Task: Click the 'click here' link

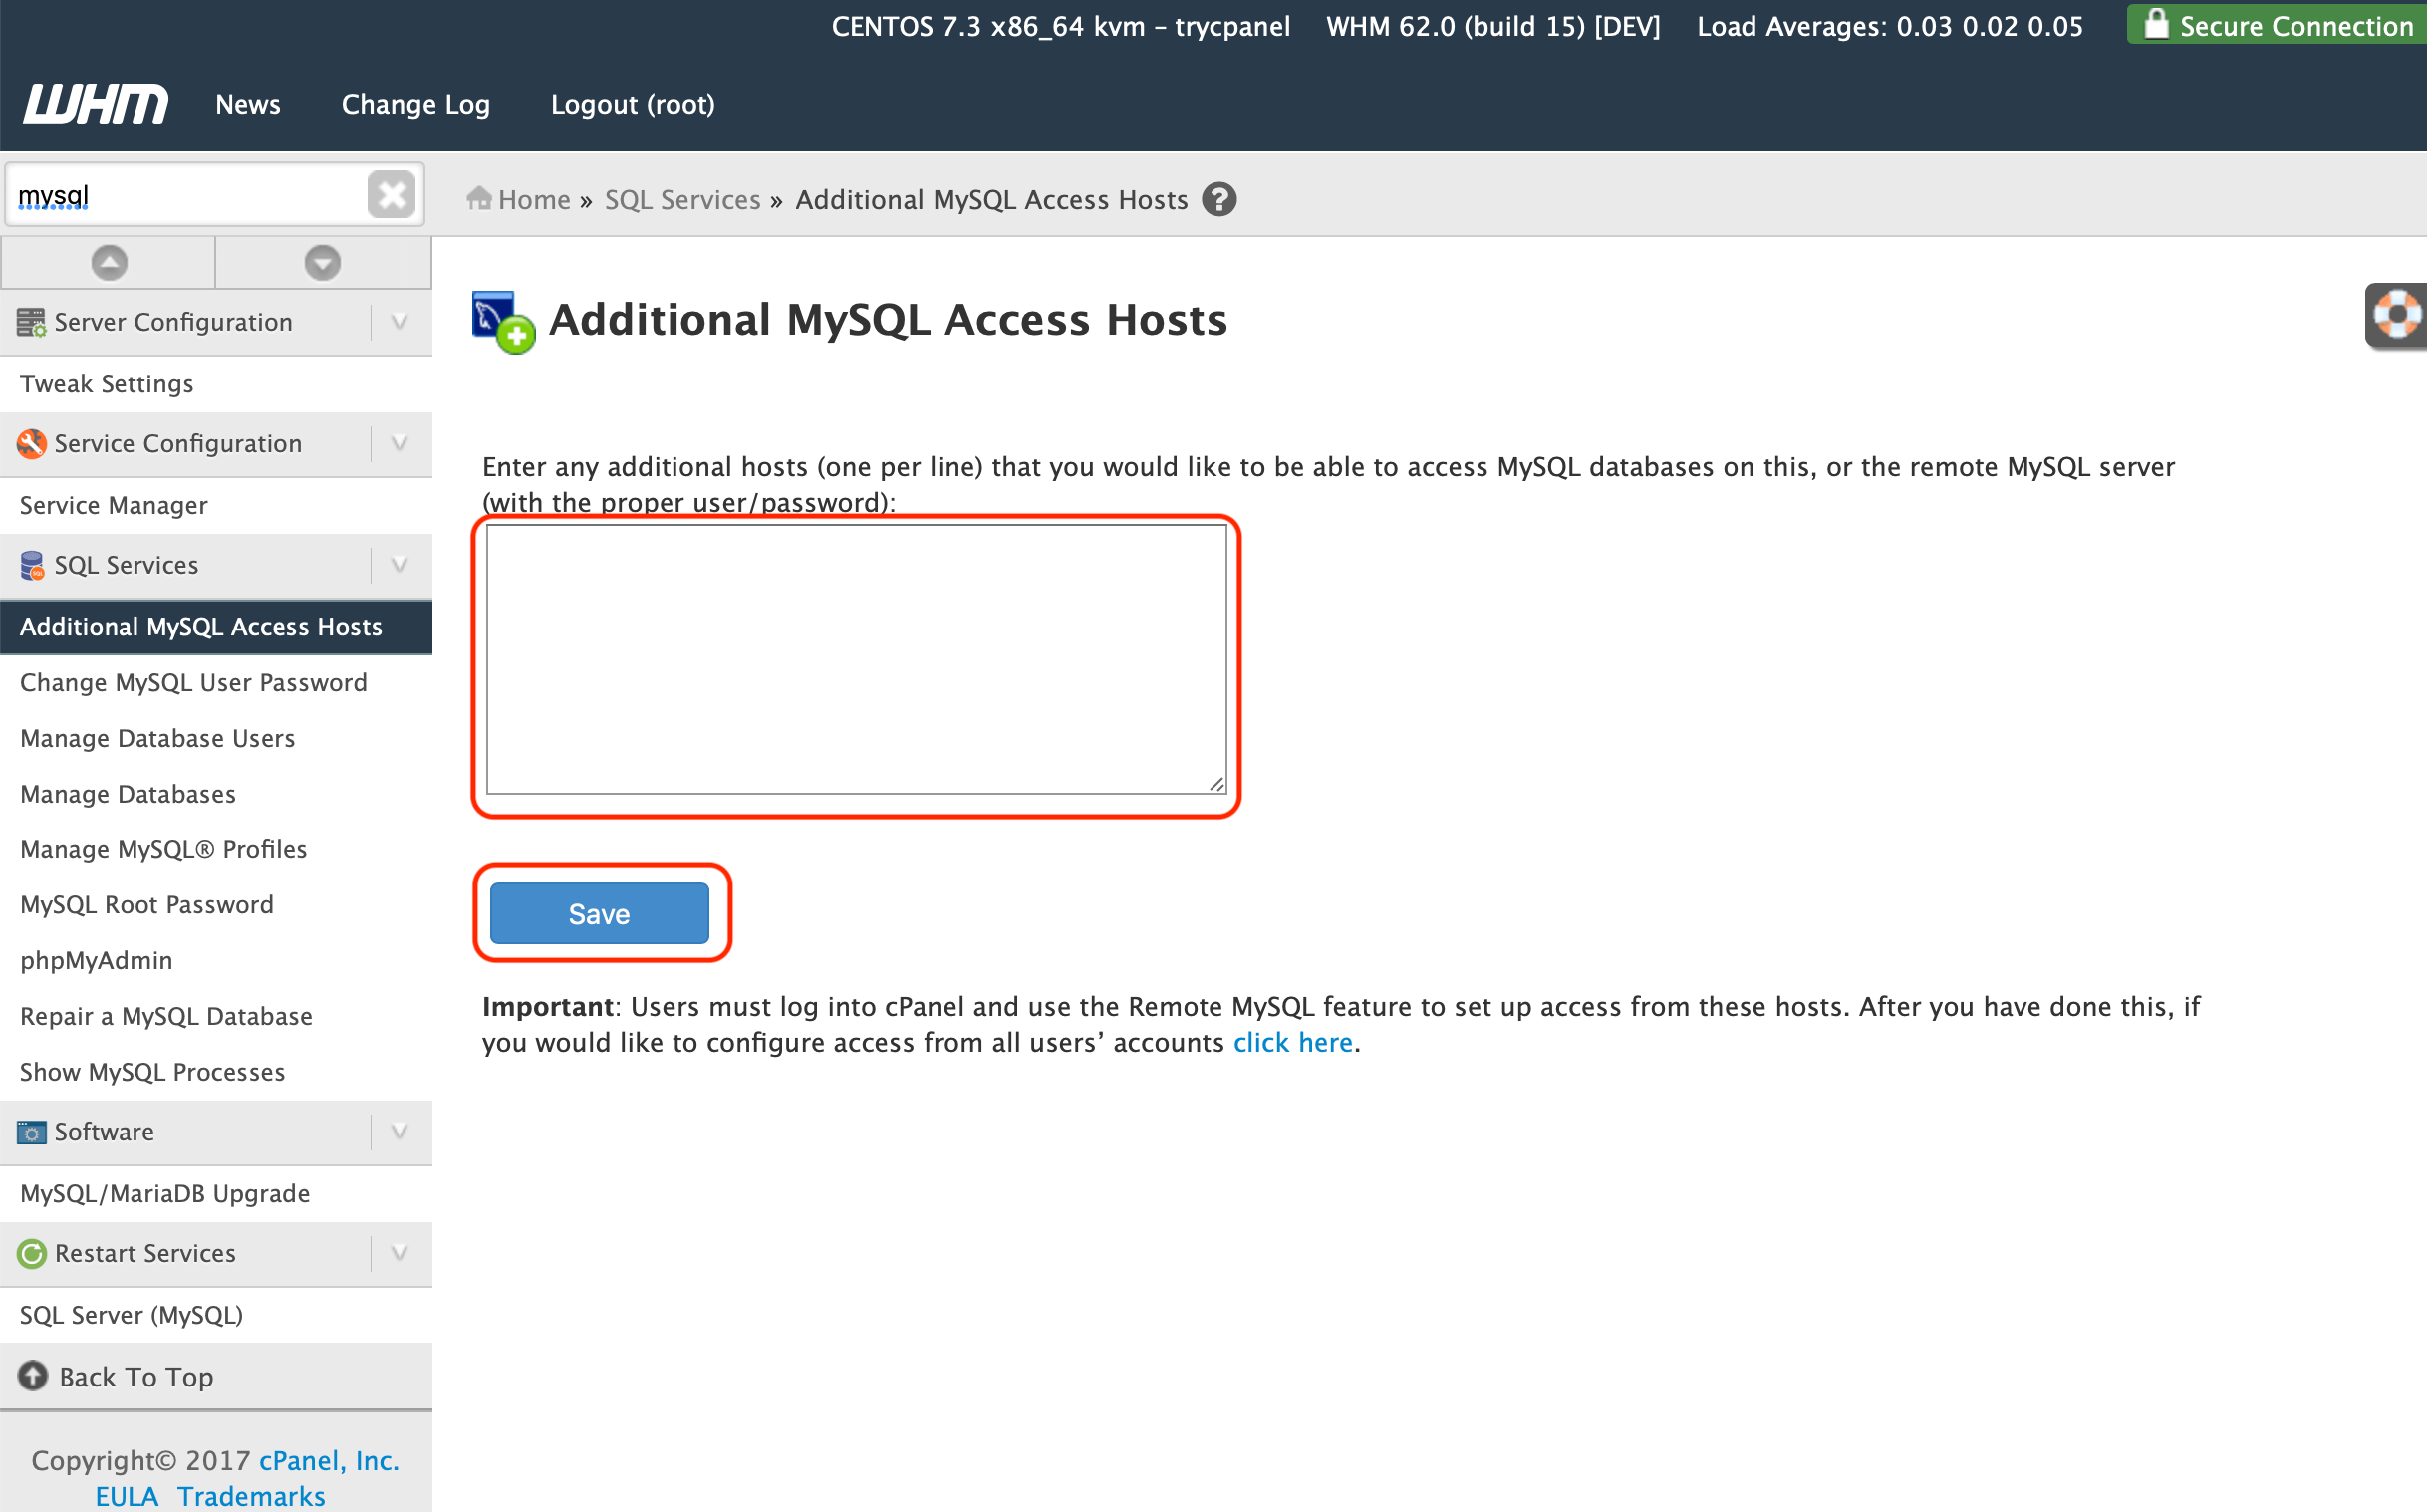Action: pos(1291,1042)
